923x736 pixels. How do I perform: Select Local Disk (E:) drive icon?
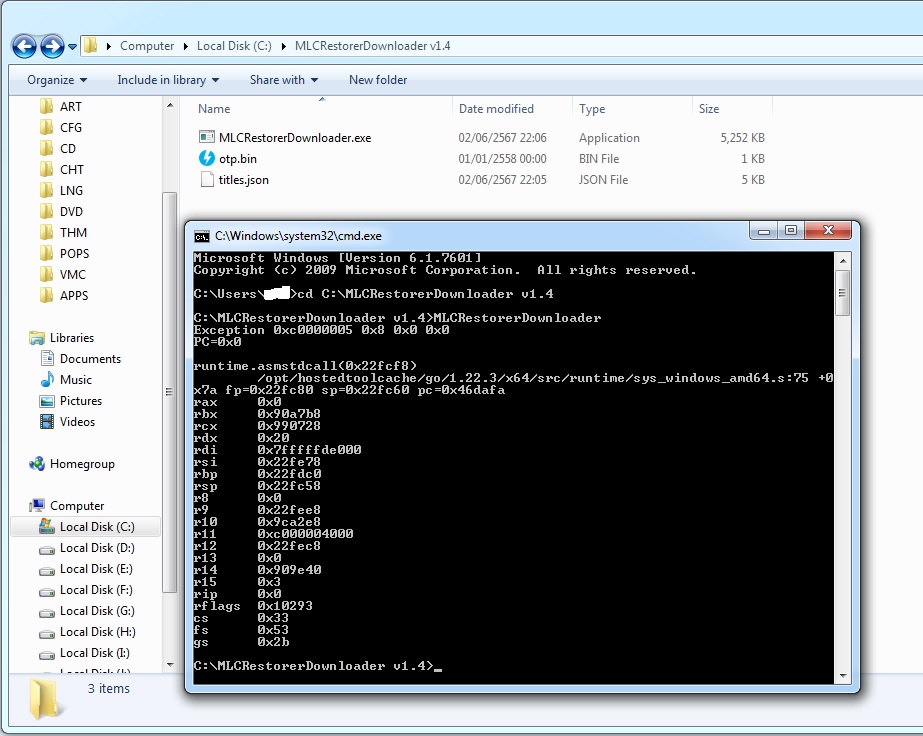pyautogui.click(x=47, y=571)
